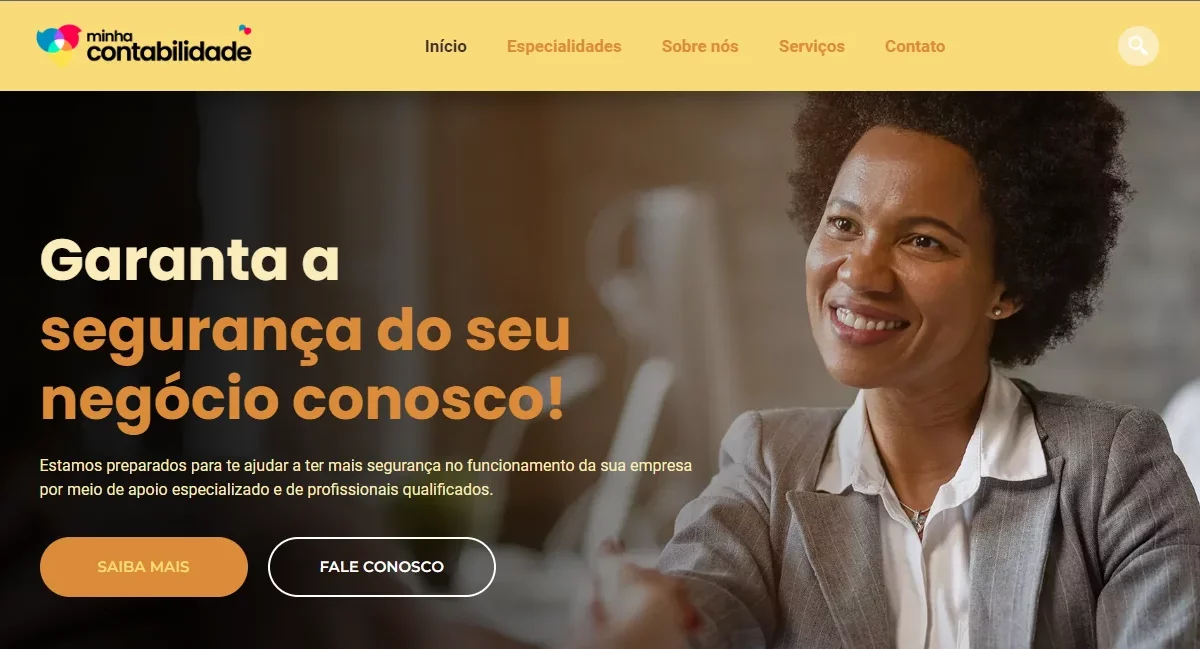Screen dimensions: 1200x649
Task: Open the Serviços navigation link
Action: 812,46
